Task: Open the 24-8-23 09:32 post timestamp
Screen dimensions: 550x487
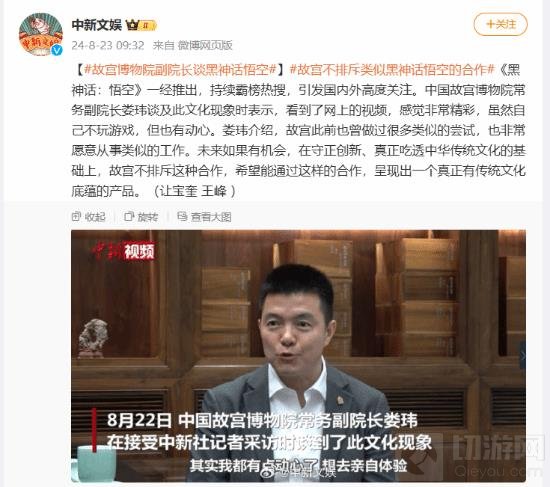Action: (108, 45)
